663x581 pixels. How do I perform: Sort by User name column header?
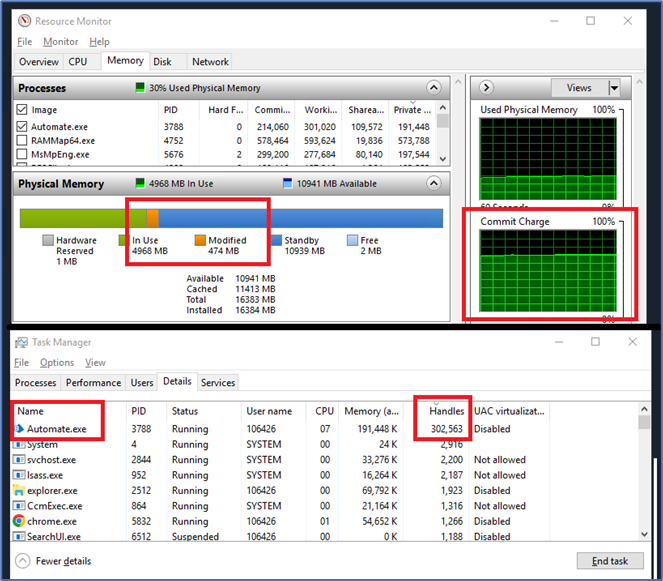pos(274,411)
